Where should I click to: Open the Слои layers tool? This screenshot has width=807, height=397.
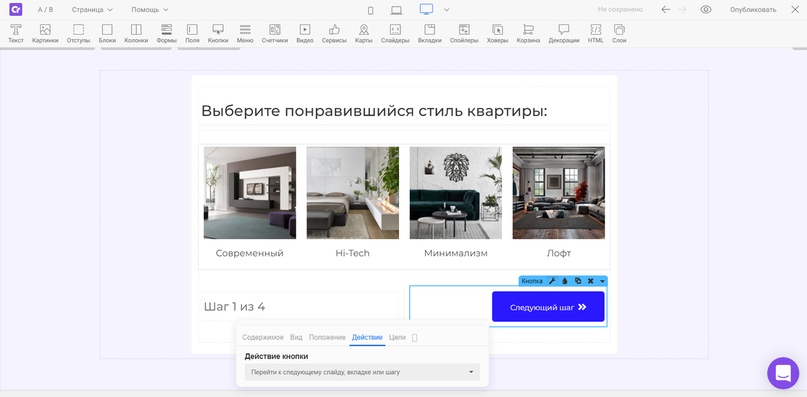point(619,33)
